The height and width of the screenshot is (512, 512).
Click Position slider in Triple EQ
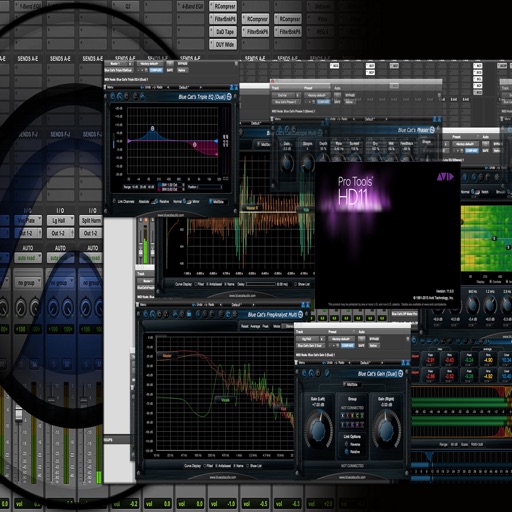click(x=210, y=187)
